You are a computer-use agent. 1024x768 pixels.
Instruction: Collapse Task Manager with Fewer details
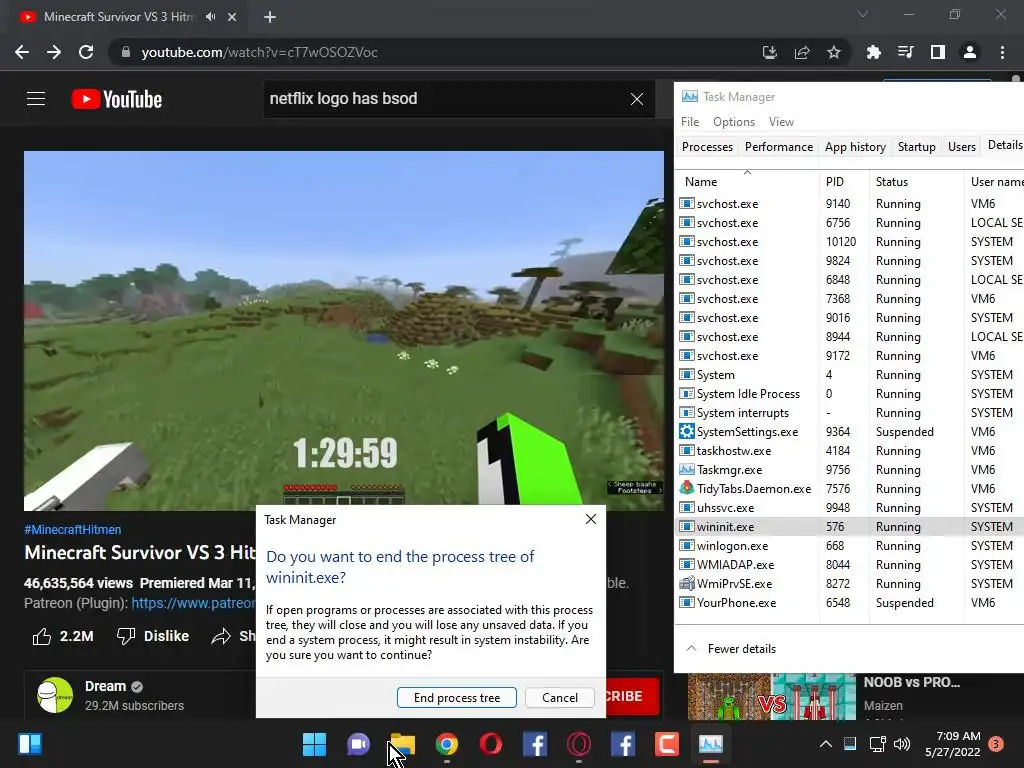click(x=731, y=648)
